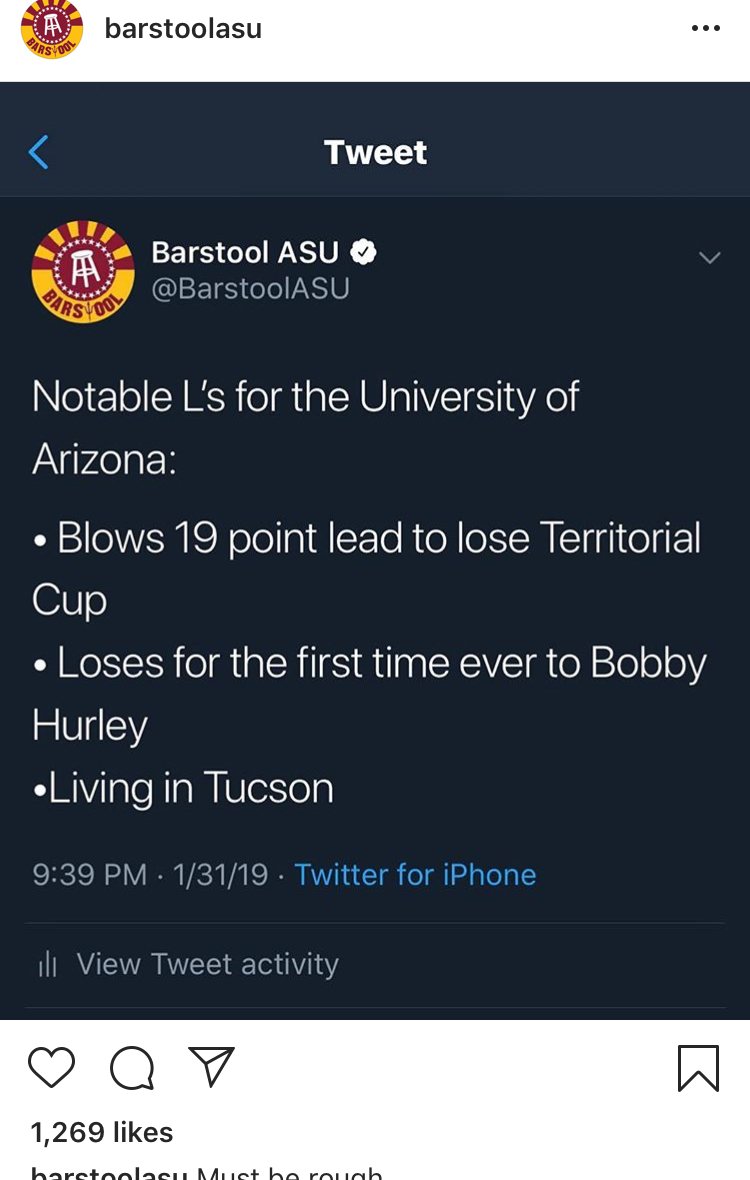750x1180 pixels.
Task: Click the verified badge next to Barstool ASU
Action: point(363,252)
